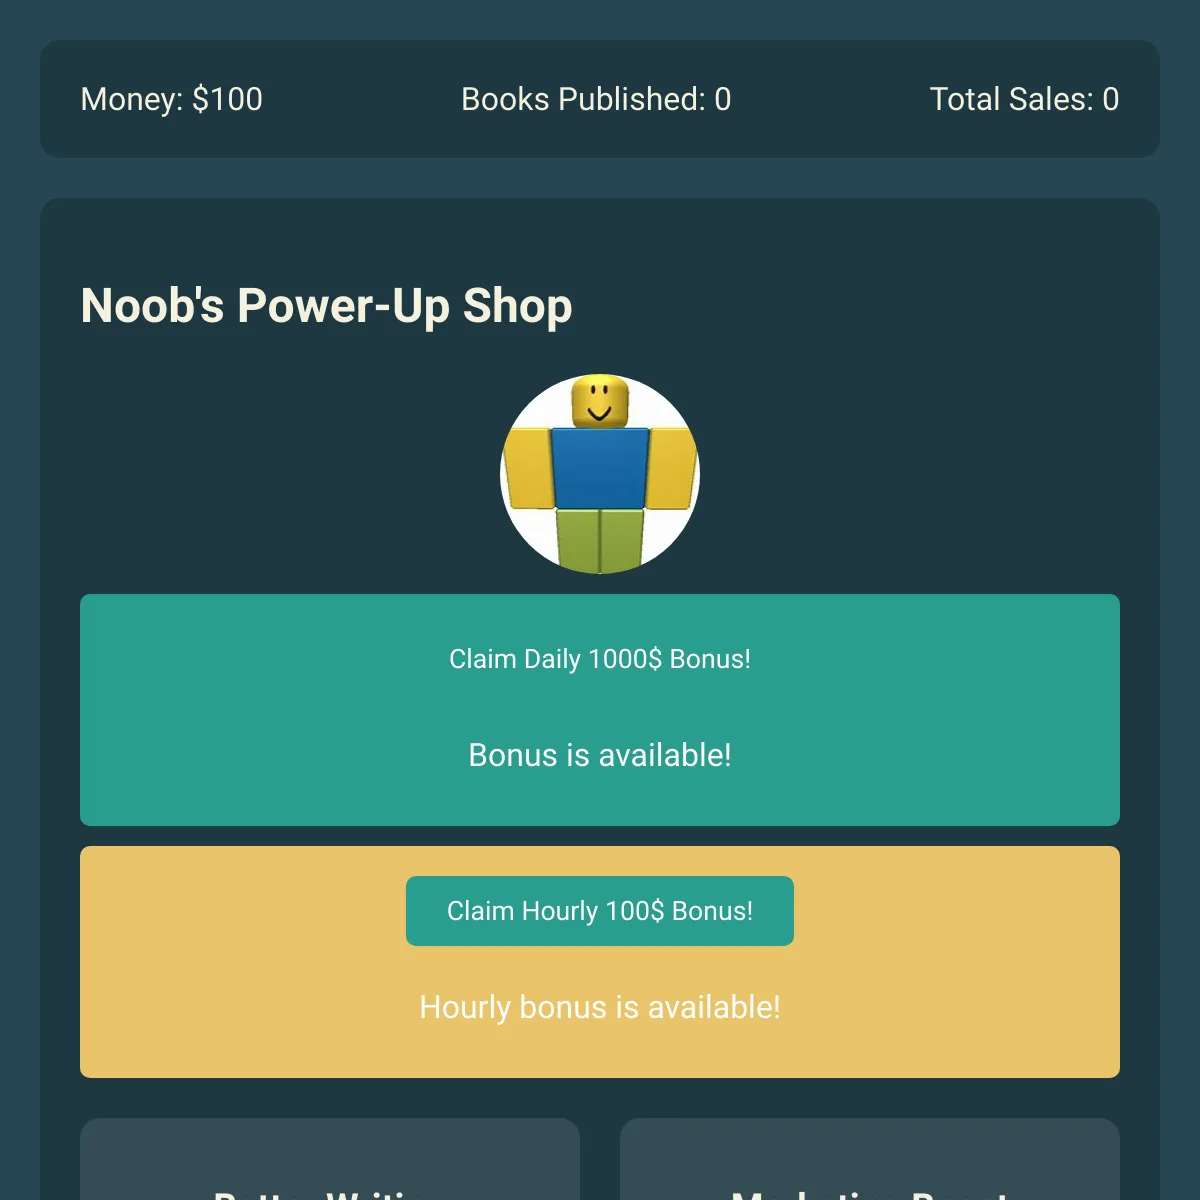
Task: Click the Money: $100 stat
Action: coord(172,99)
